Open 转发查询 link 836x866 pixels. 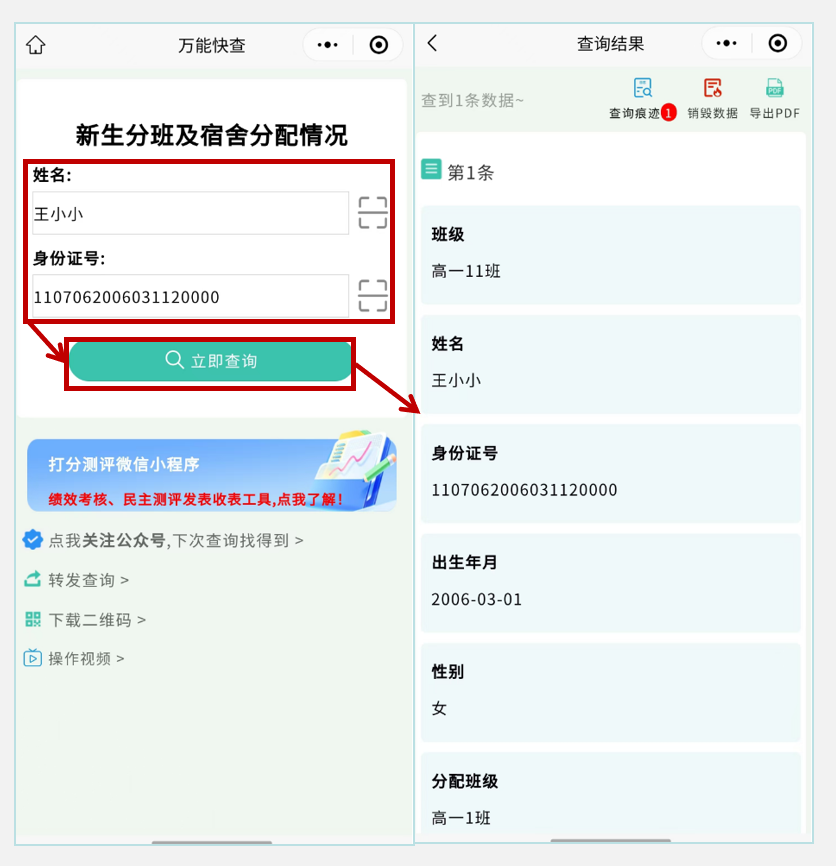click(x=88, y=580)
